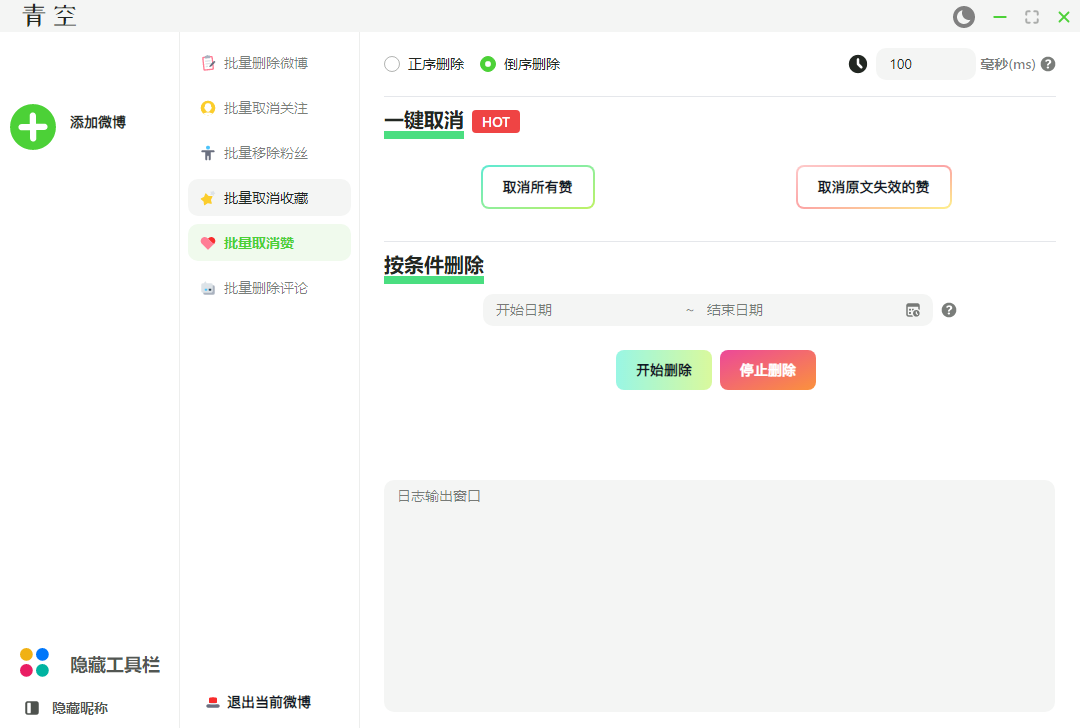This screenshot has width=1080, height=728.
Task: Click the 开始日期 start date field
Action: [580, 310]
